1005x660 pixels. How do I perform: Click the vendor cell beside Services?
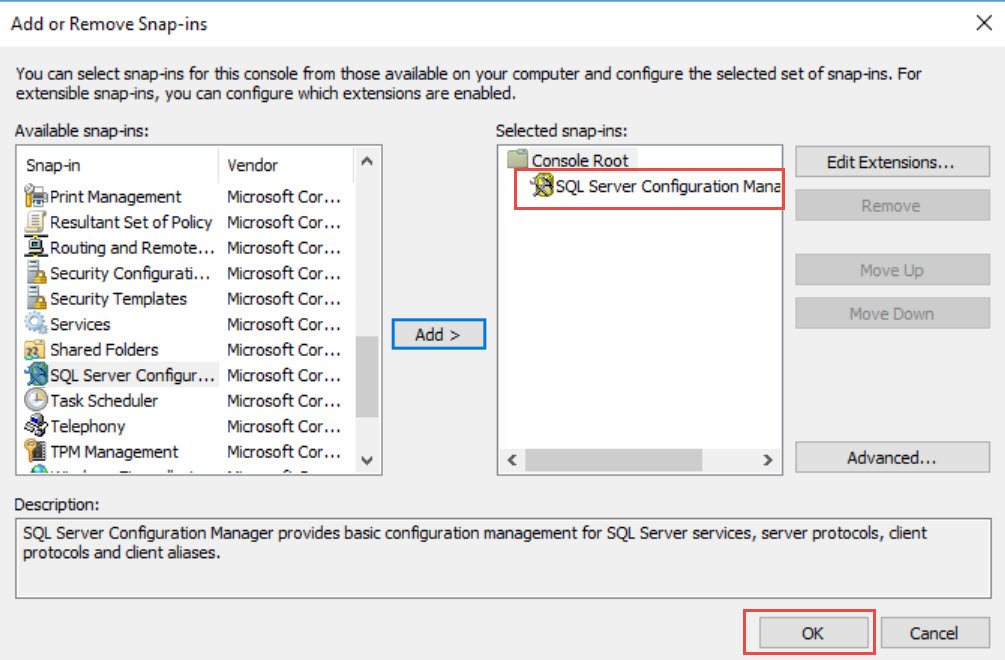[x=284, y=325]
